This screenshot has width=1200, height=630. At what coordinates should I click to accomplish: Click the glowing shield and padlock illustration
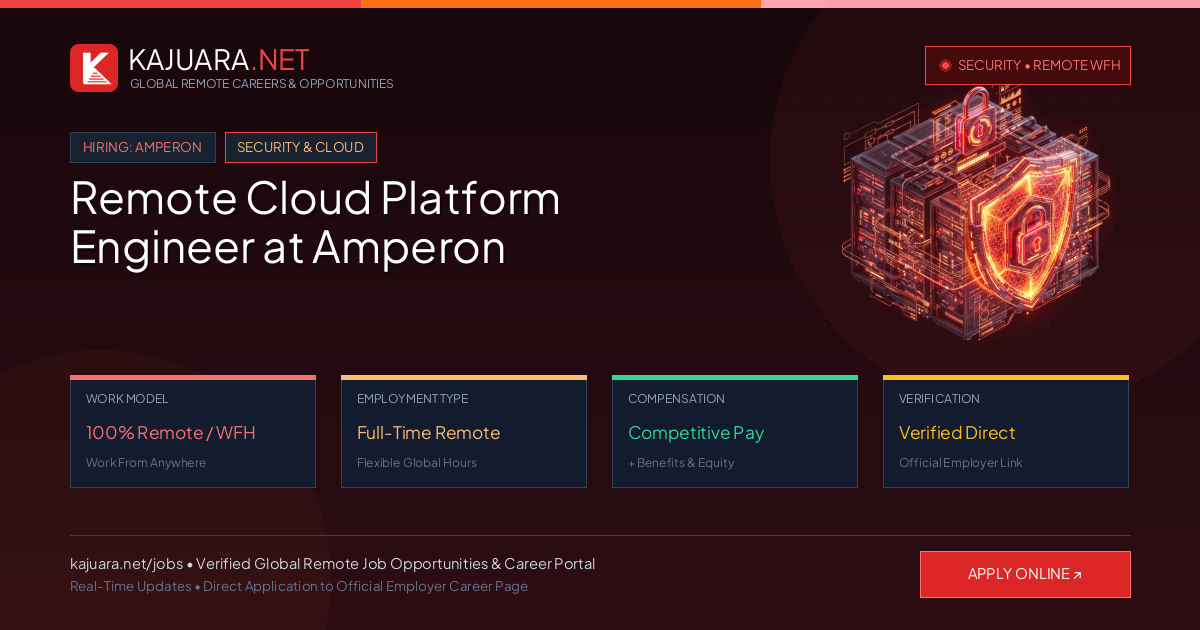click(x=977, y=213)
